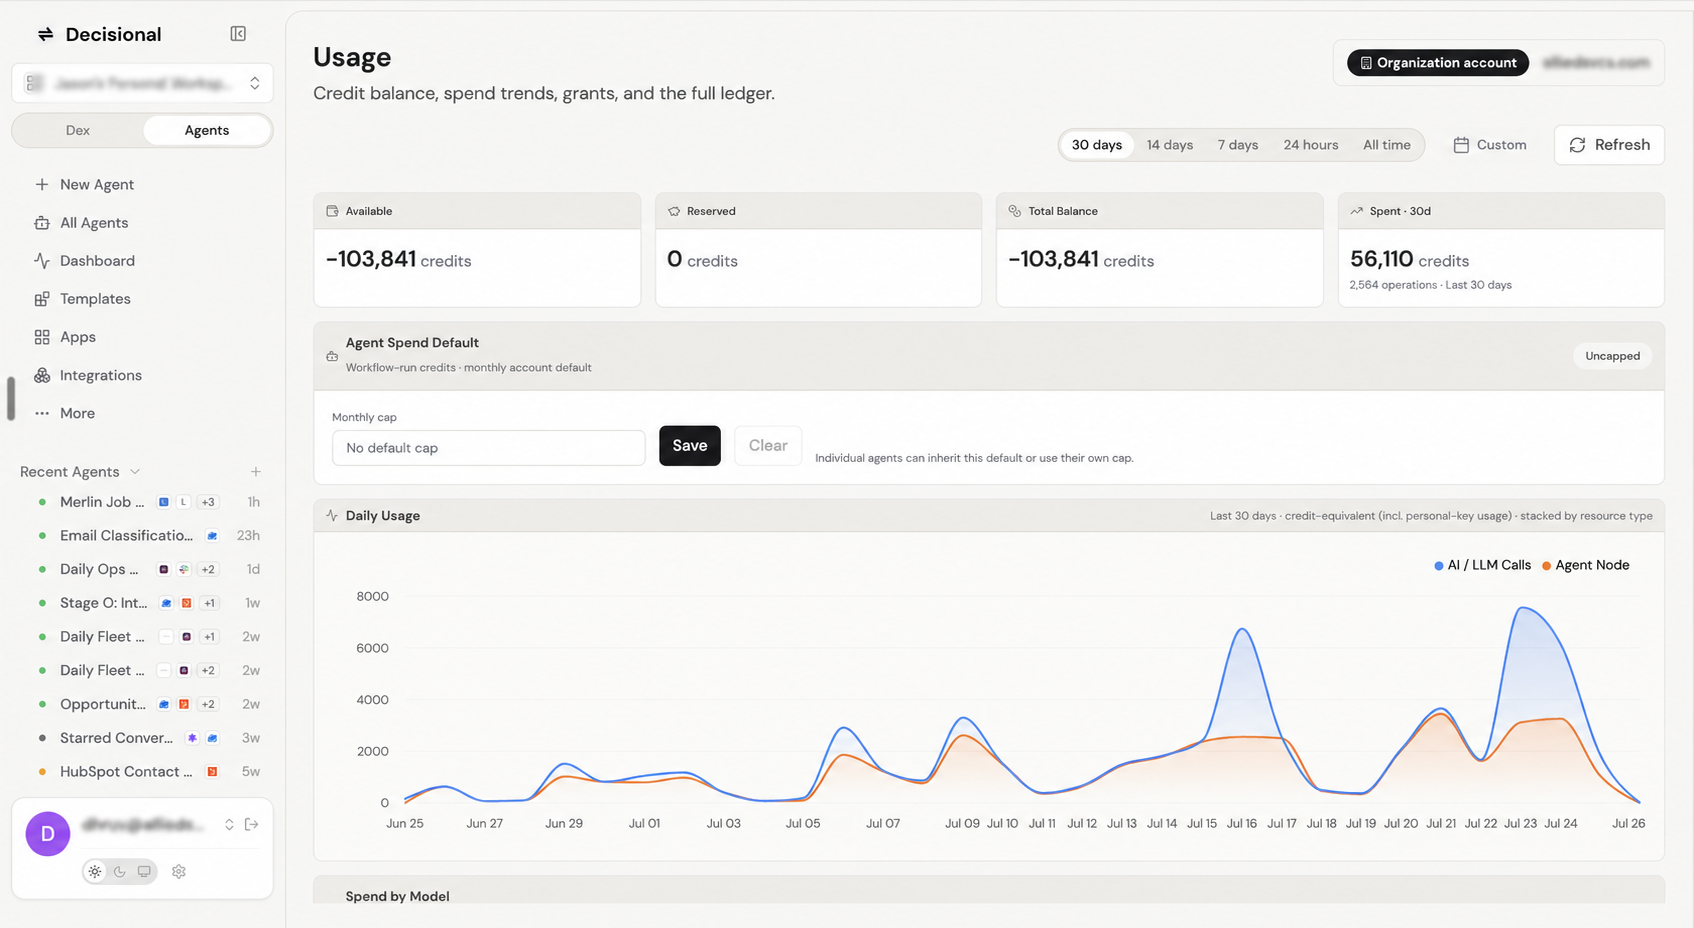
Task: Select the 24 hours range
Action: 1311,145
